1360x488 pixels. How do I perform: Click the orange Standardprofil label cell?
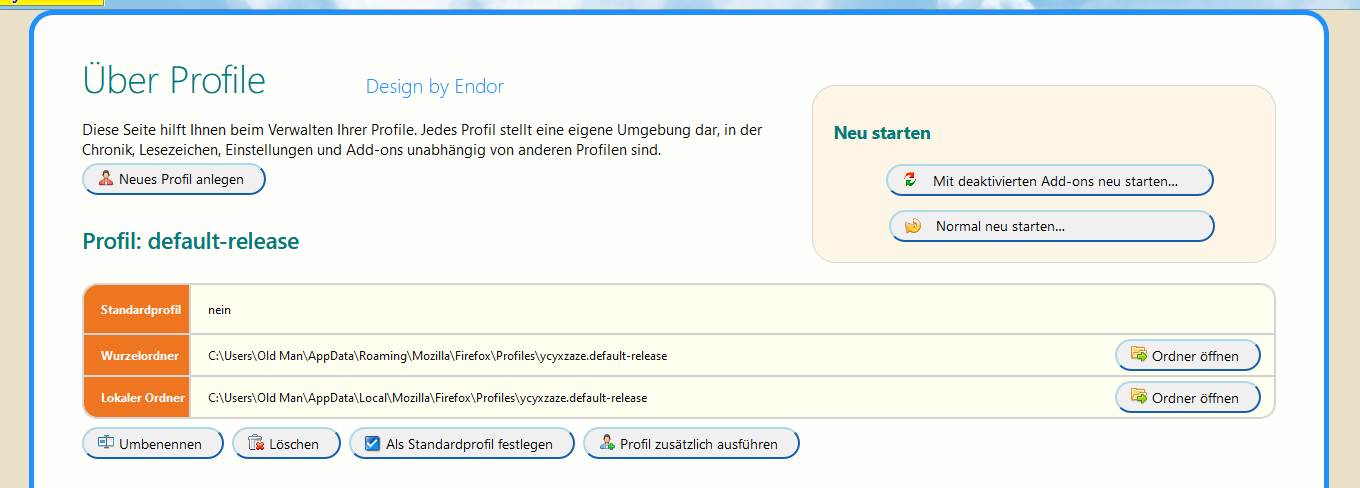(x=138, y=310)
